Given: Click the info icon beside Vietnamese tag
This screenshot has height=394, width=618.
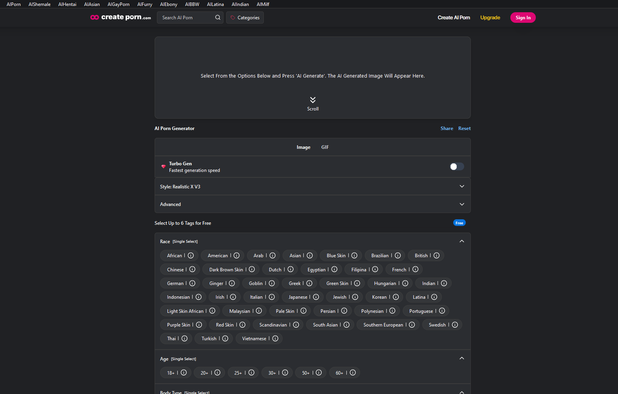Looking at the screenshot, I should (x=275, y=338).
